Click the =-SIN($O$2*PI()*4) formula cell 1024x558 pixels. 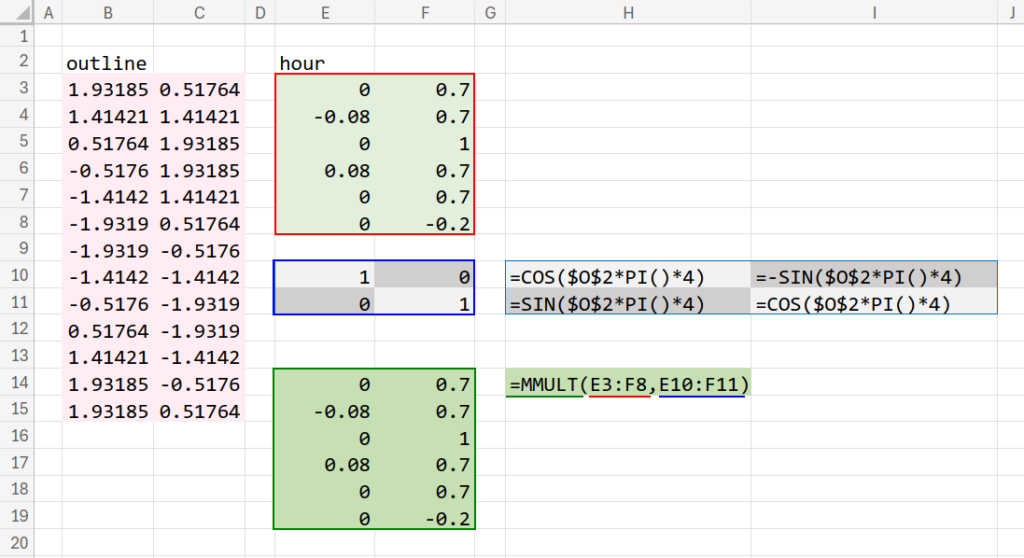pyautogui.click(x=873, y=276)
